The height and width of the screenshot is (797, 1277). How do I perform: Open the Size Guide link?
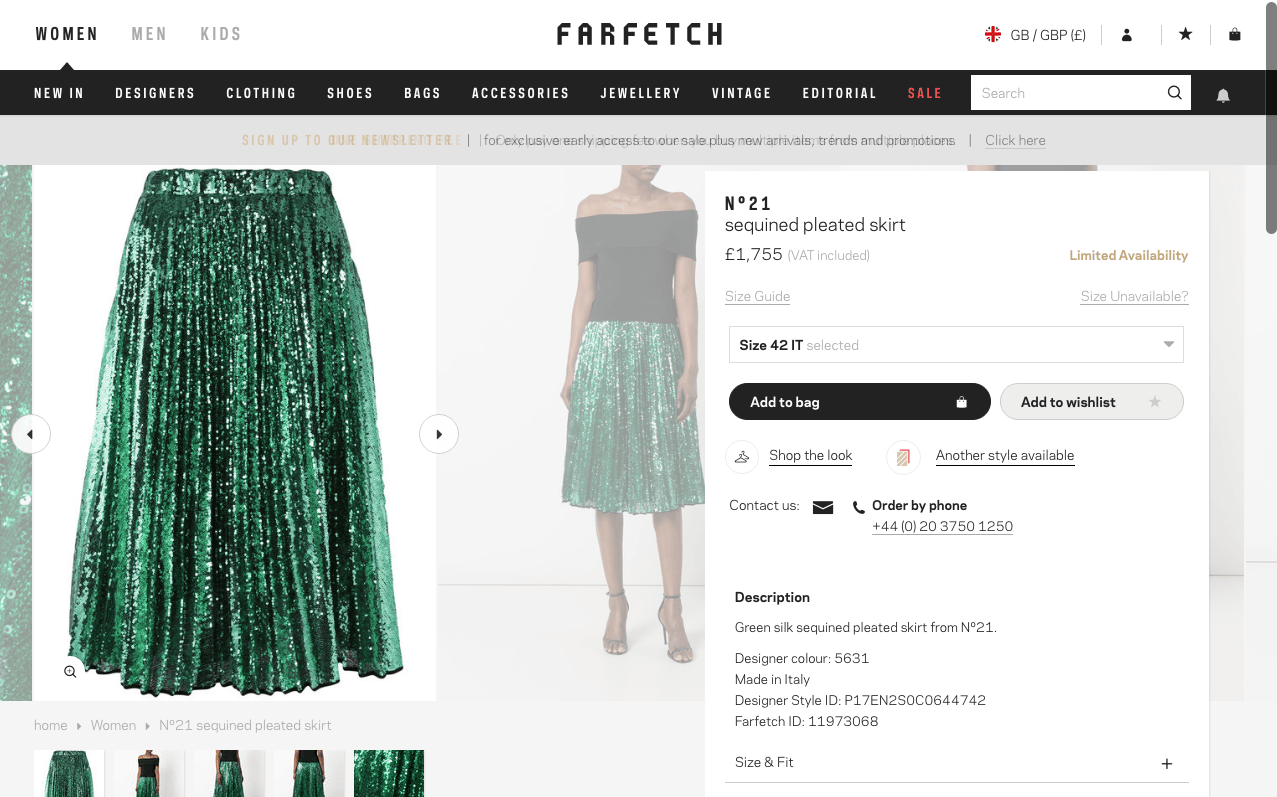click(757, 296)
